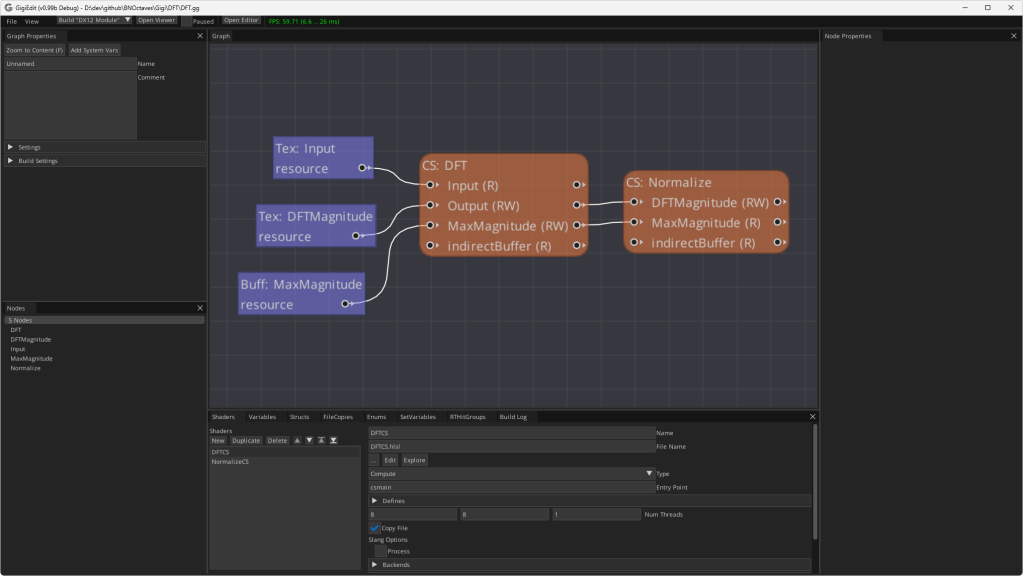Click Zoom to Content button
Viewport: 1023px width, 576px height.
34,50
